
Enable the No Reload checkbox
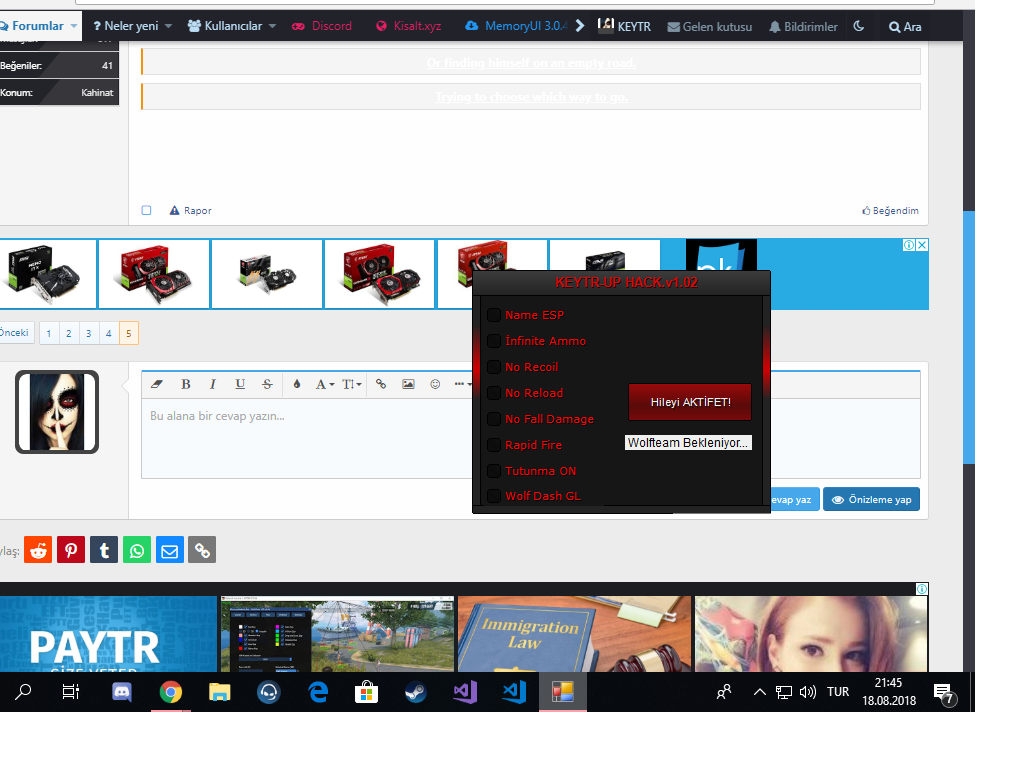pyautogui.click(x=494, y=393)
